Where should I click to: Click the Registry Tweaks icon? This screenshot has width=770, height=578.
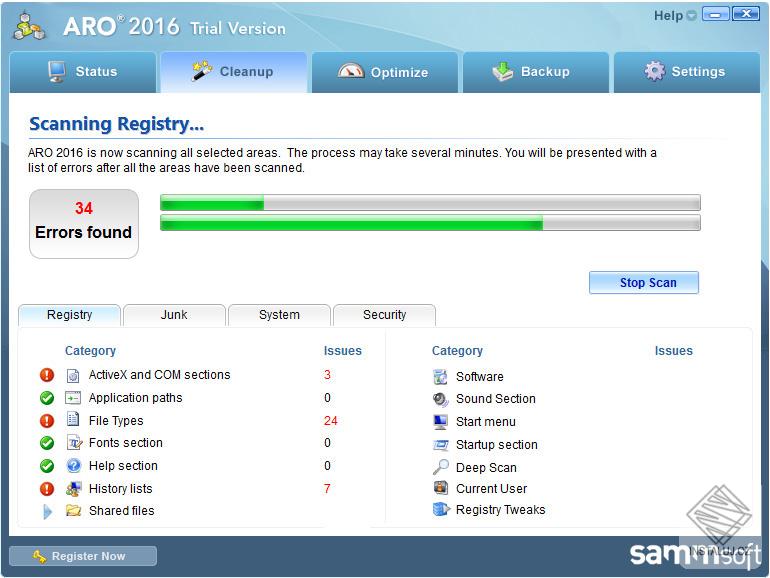(441, 509)
